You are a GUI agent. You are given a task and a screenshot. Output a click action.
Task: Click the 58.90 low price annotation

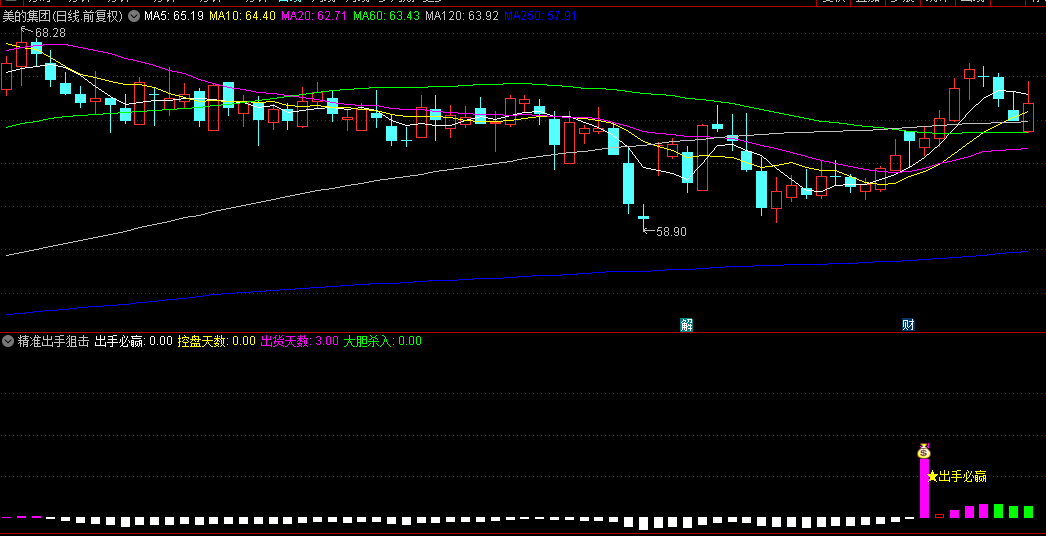click(671, 232)
